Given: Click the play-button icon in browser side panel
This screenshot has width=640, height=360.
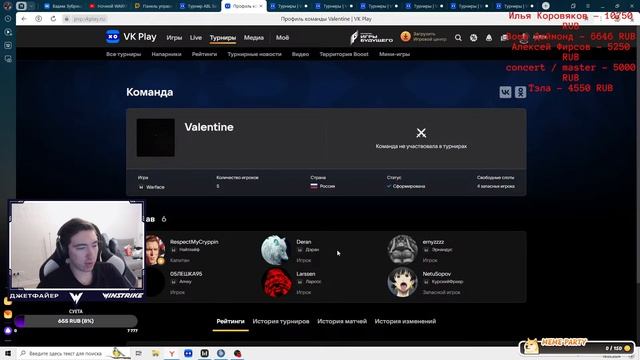Looking at the screenshot, I should coord(8,32).
